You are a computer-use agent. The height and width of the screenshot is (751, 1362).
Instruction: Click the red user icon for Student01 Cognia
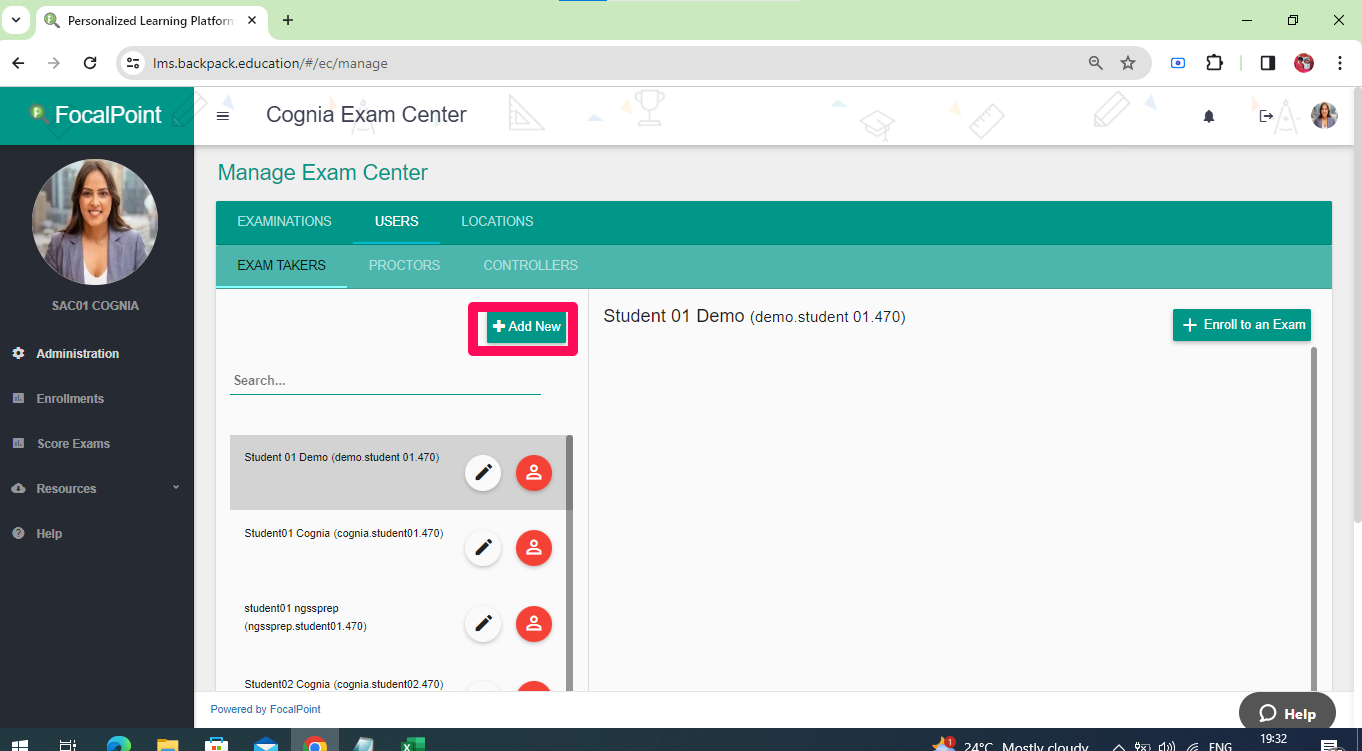534,548
